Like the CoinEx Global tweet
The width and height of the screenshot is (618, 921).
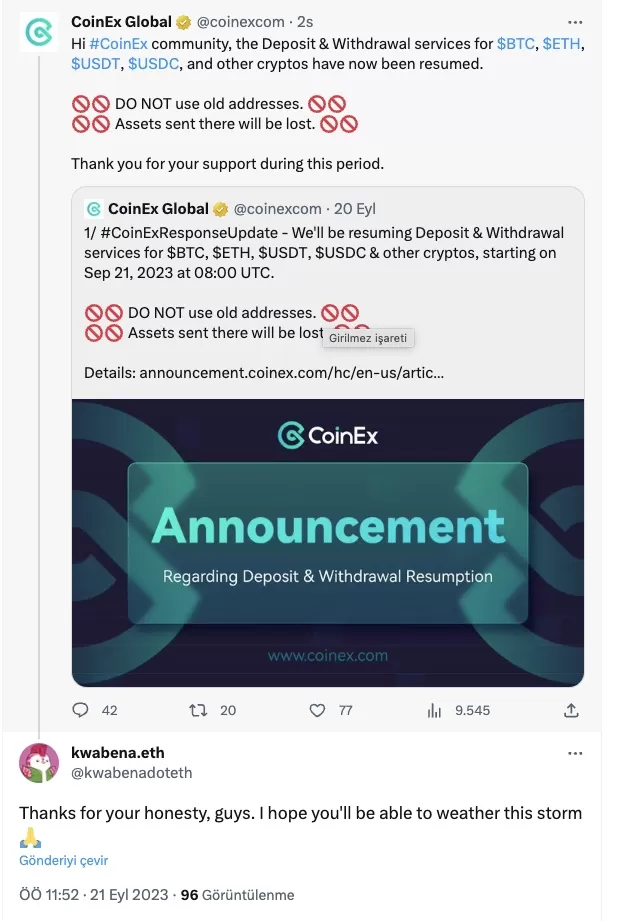(317, 710)
